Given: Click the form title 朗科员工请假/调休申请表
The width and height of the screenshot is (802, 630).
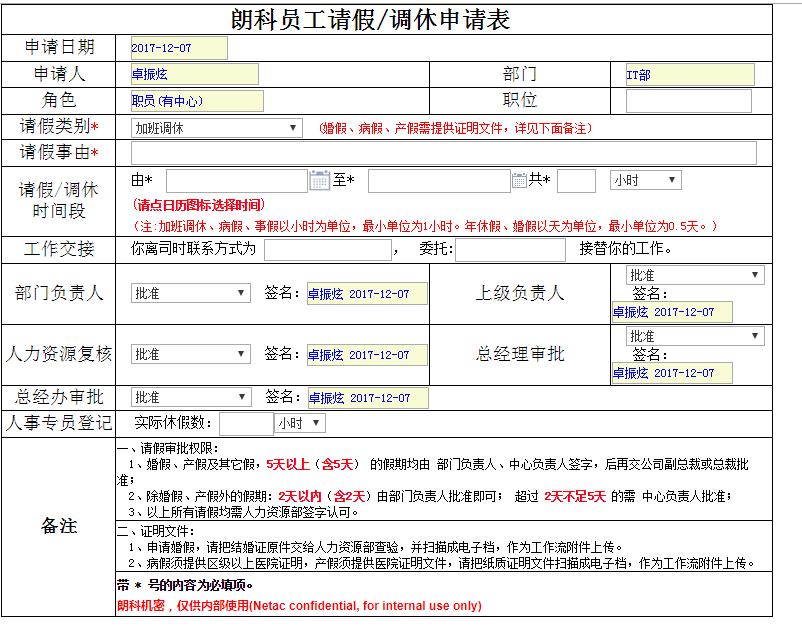Looking at the screenshot, I should coord(370,20).
